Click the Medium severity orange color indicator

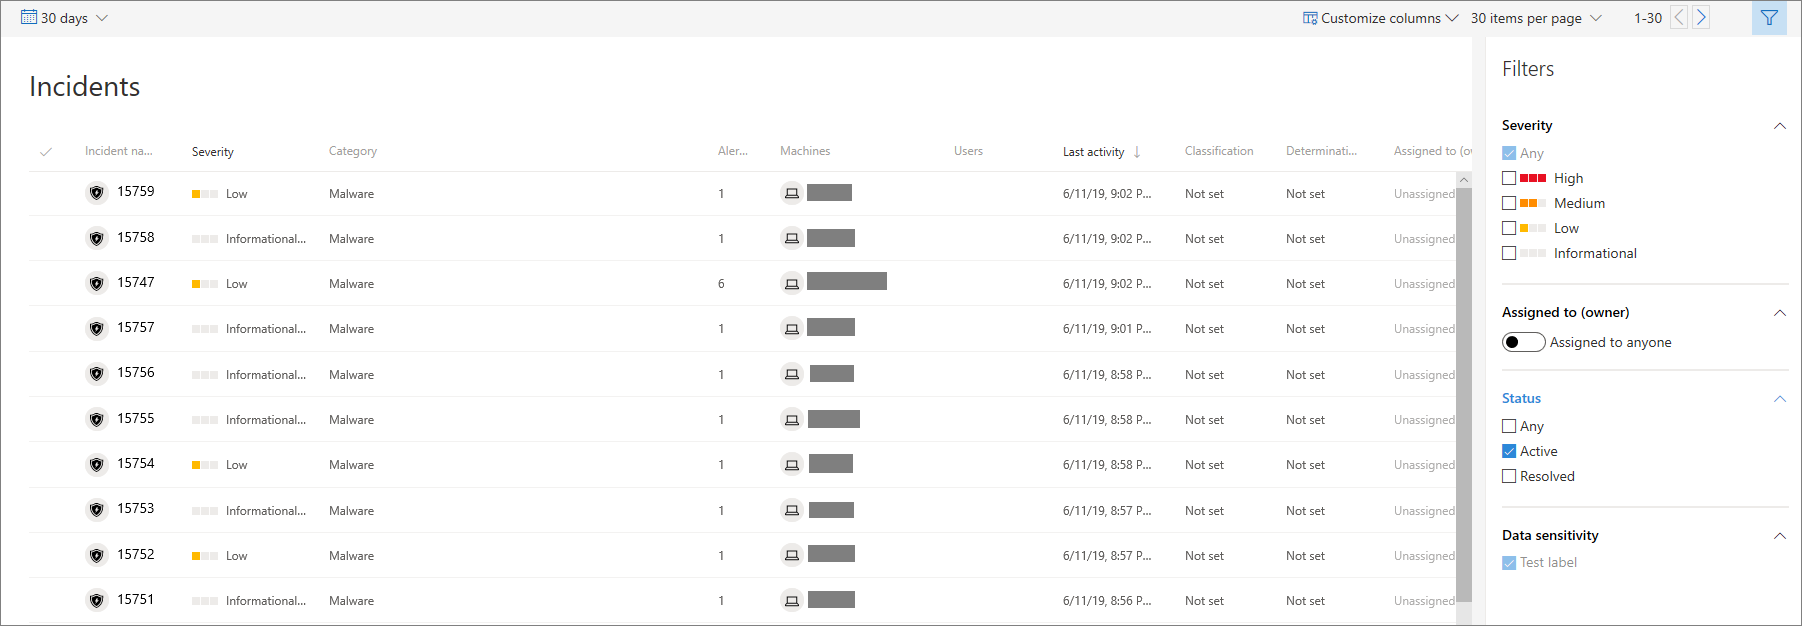(1532, 203)
